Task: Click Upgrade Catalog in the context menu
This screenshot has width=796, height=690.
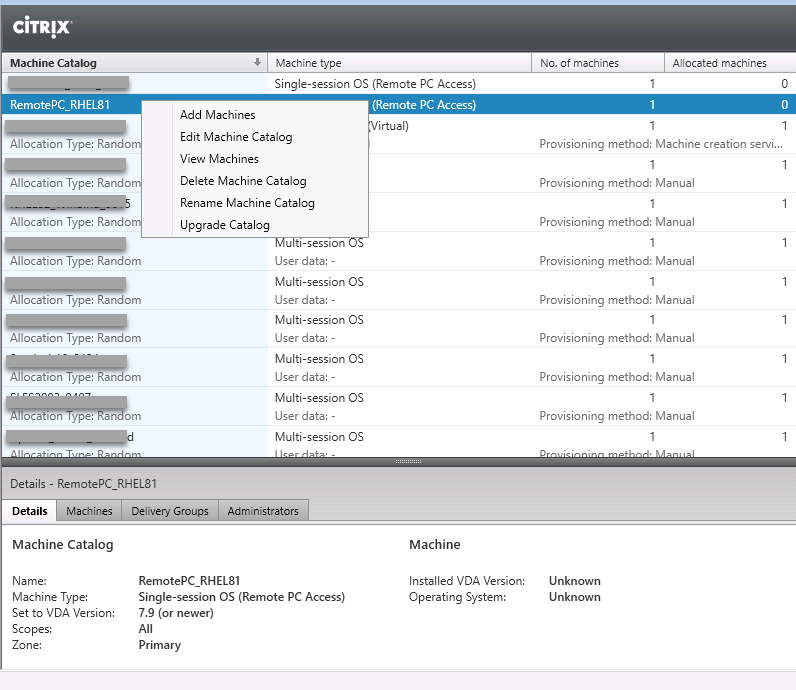Action: click(224, 225)
